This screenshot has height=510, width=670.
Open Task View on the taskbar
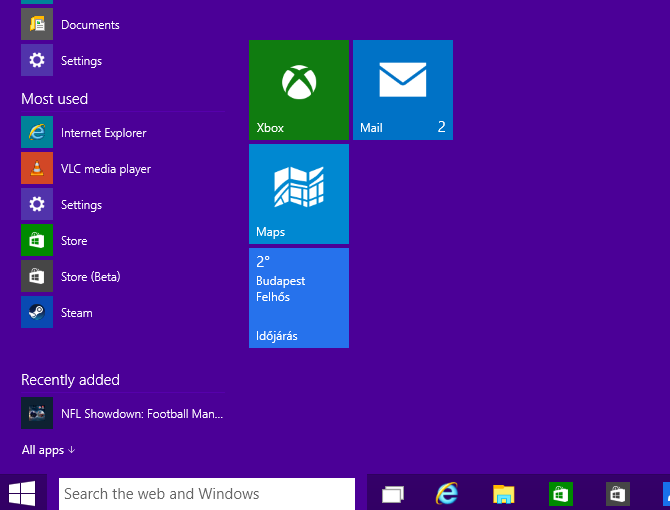pyautogui.click(x=393, y=494)
